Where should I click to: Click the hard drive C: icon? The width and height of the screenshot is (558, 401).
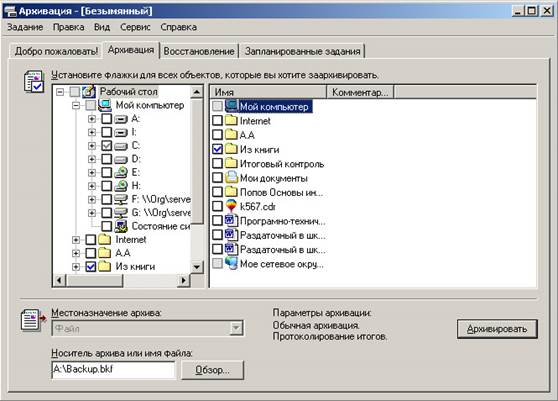[121, 146]
